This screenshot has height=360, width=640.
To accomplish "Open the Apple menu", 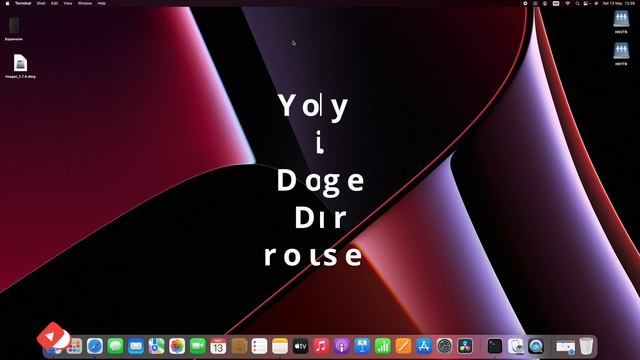I will click(7, 3).
